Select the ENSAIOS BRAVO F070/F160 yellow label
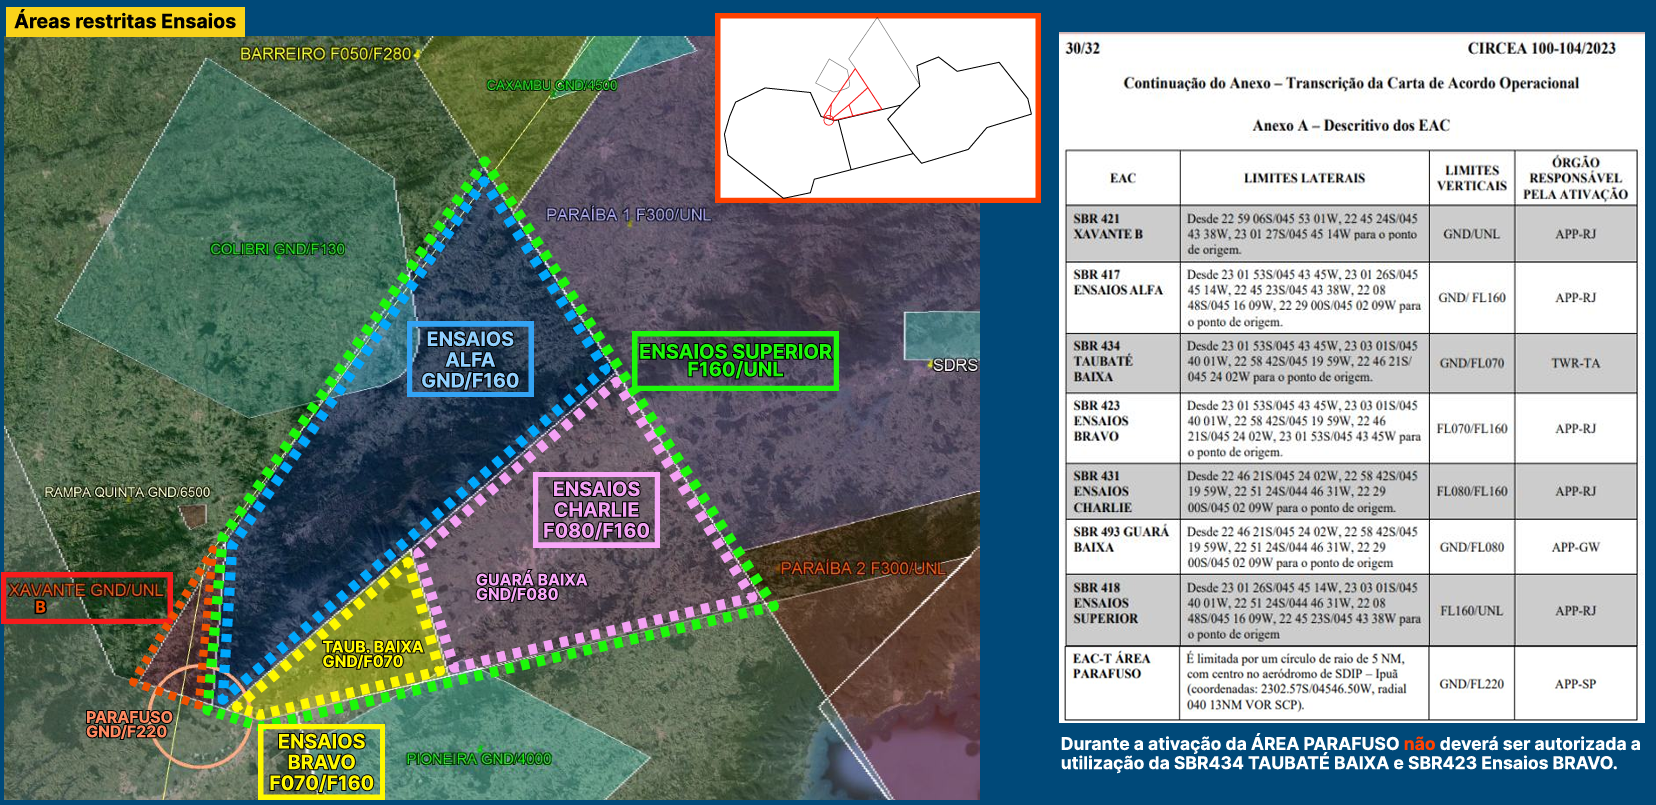Screen dimensions: 1656x805 click(x=321, y=762)
